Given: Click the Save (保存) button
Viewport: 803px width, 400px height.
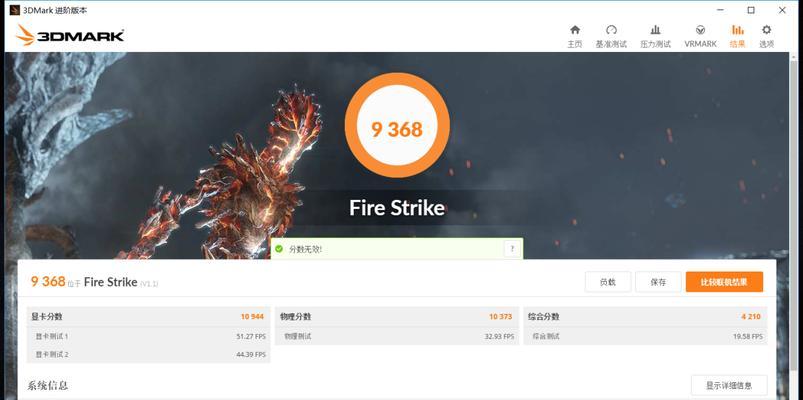Looking at the screenshot, I should coord(658,282).
